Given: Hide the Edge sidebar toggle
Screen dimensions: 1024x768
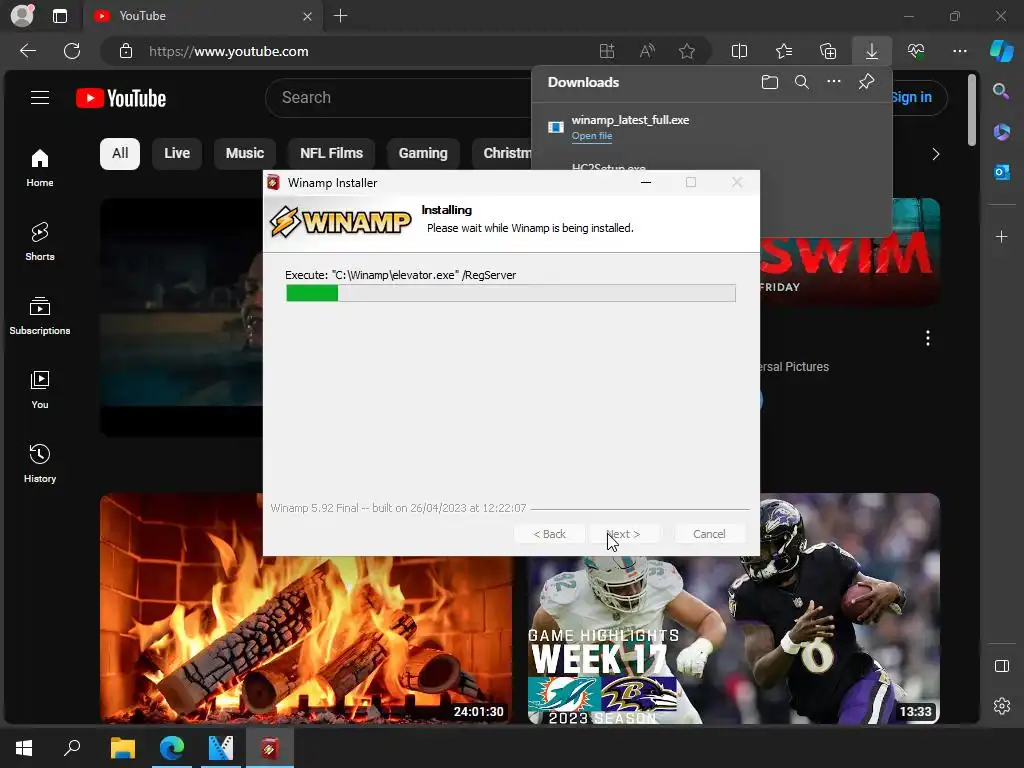Looking at the screenshot, I should point(1001,666).
